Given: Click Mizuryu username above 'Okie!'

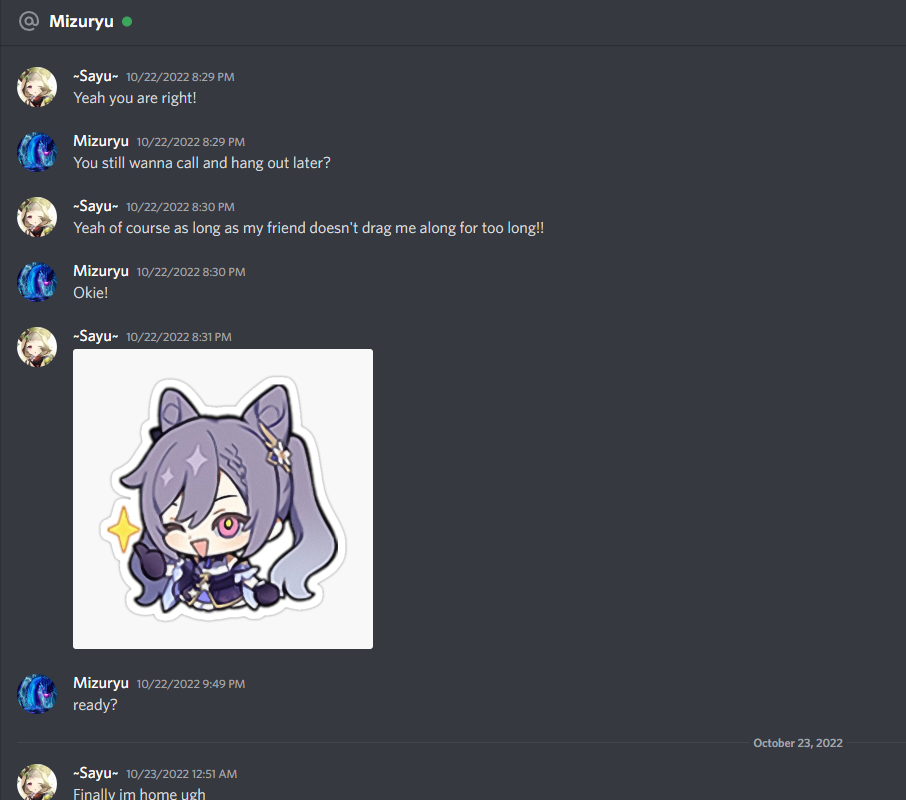Looking at the screenshot, I should 101,271.
